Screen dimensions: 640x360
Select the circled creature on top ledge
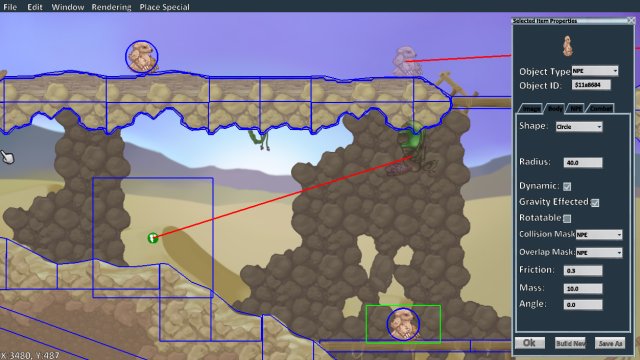[x=142, y=57]
